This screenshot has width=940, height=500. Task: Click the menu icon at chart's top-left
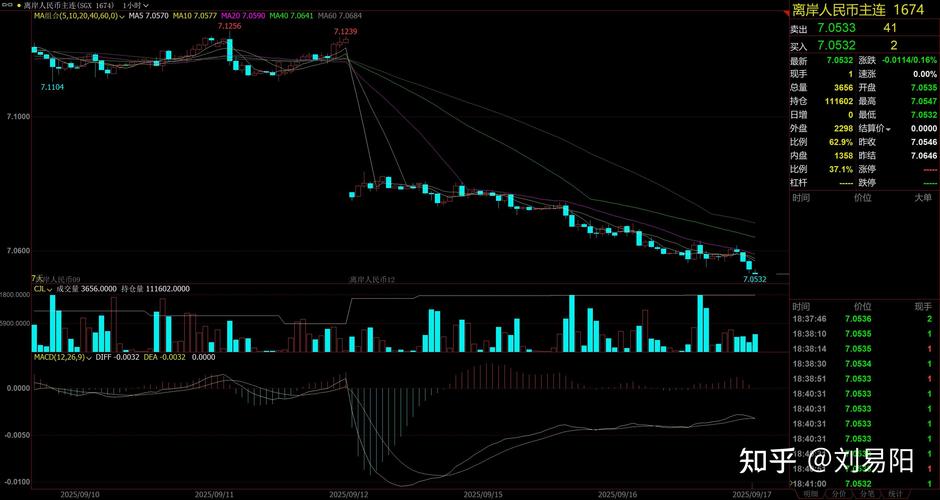click(x=5, y=5)
